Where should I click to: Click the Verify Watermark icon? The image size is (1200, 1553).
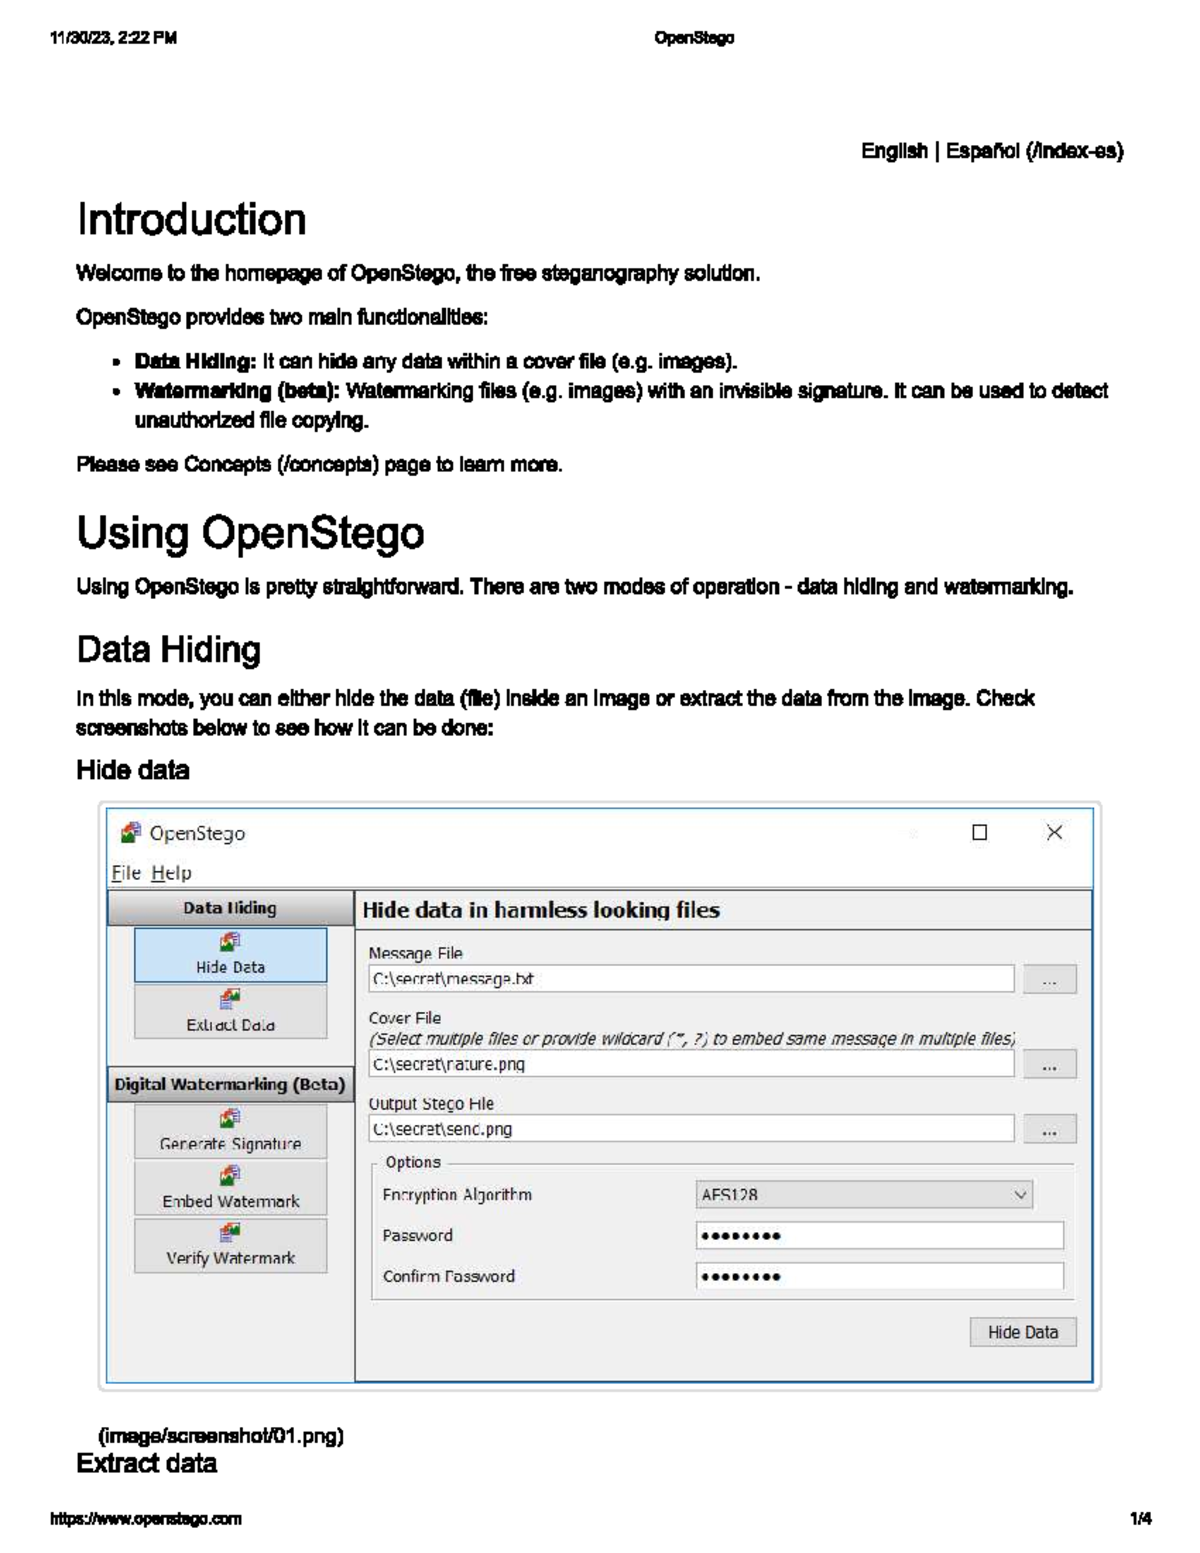pos(230,1233)
